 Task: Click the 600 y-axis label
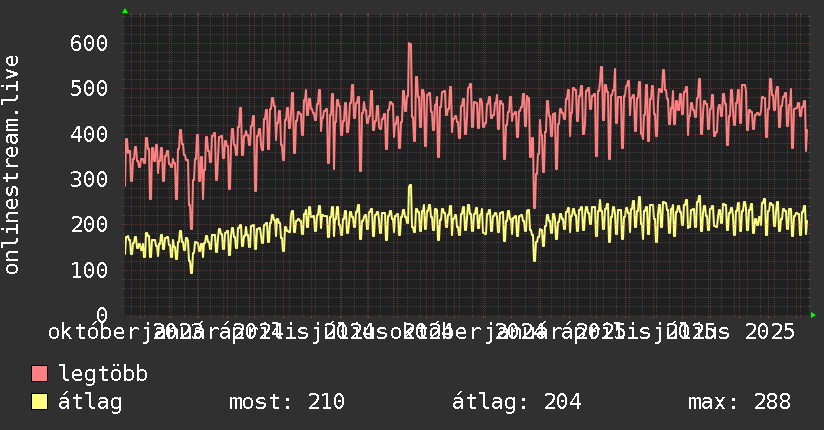89,43
